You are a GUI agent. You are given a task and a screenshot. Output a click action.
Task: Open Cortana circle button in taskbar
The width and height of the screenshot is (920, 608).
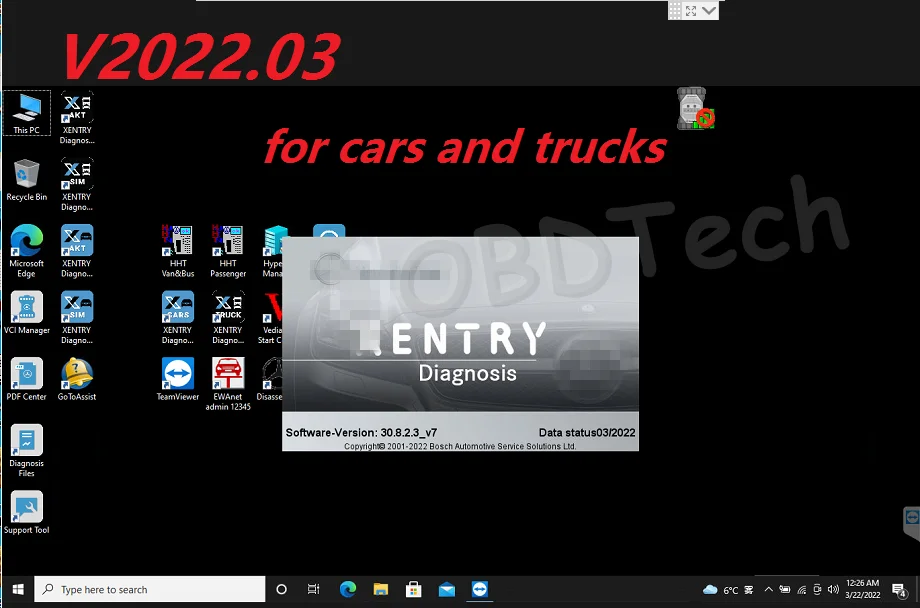pyautogui.click(x=282, y=589)
